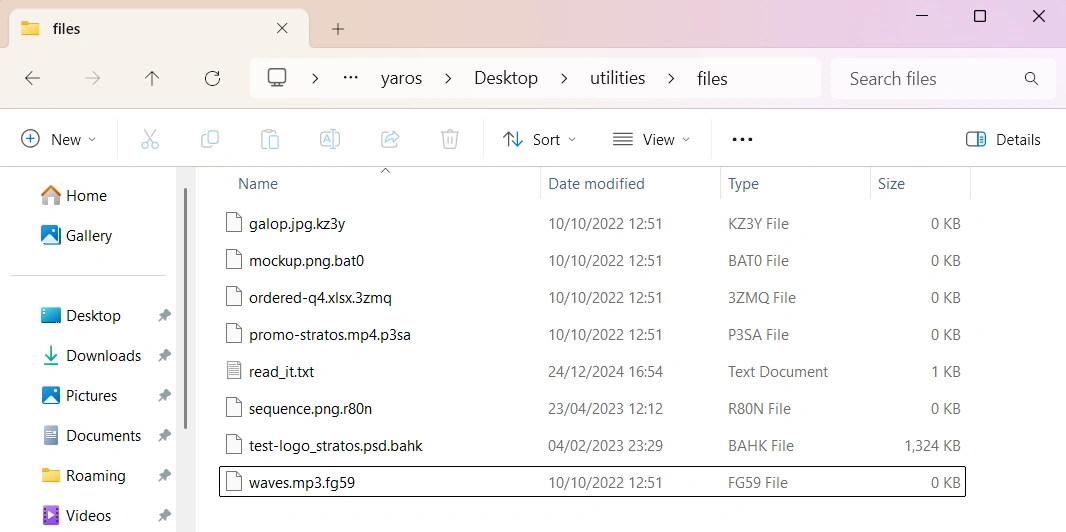Click the Rename icon in toolbar
This screenshot has height=532, width=1066.
330,139
